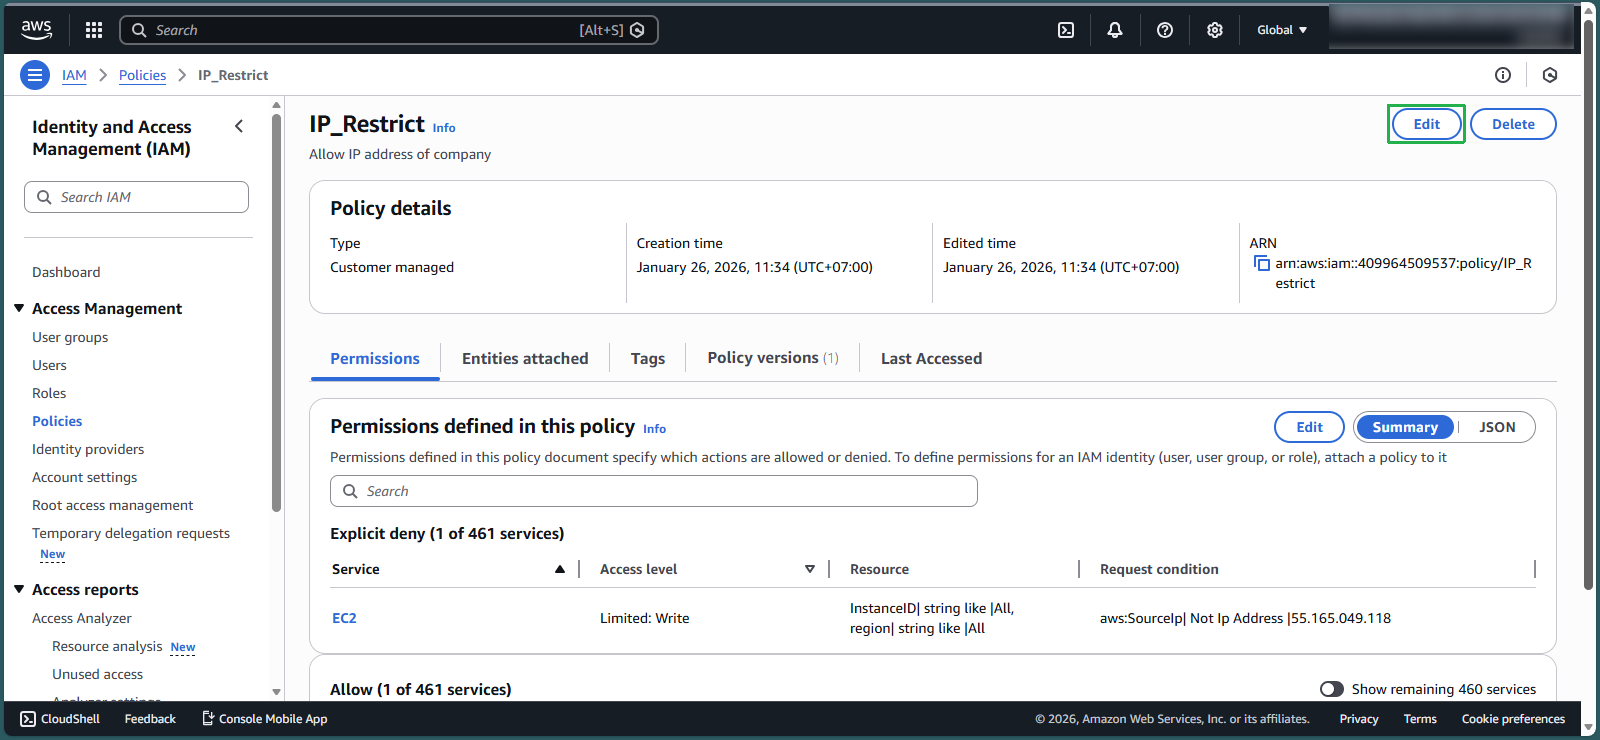Click the Request condition column header
Screen dimensions: 1600x740
pos(1159,569)
